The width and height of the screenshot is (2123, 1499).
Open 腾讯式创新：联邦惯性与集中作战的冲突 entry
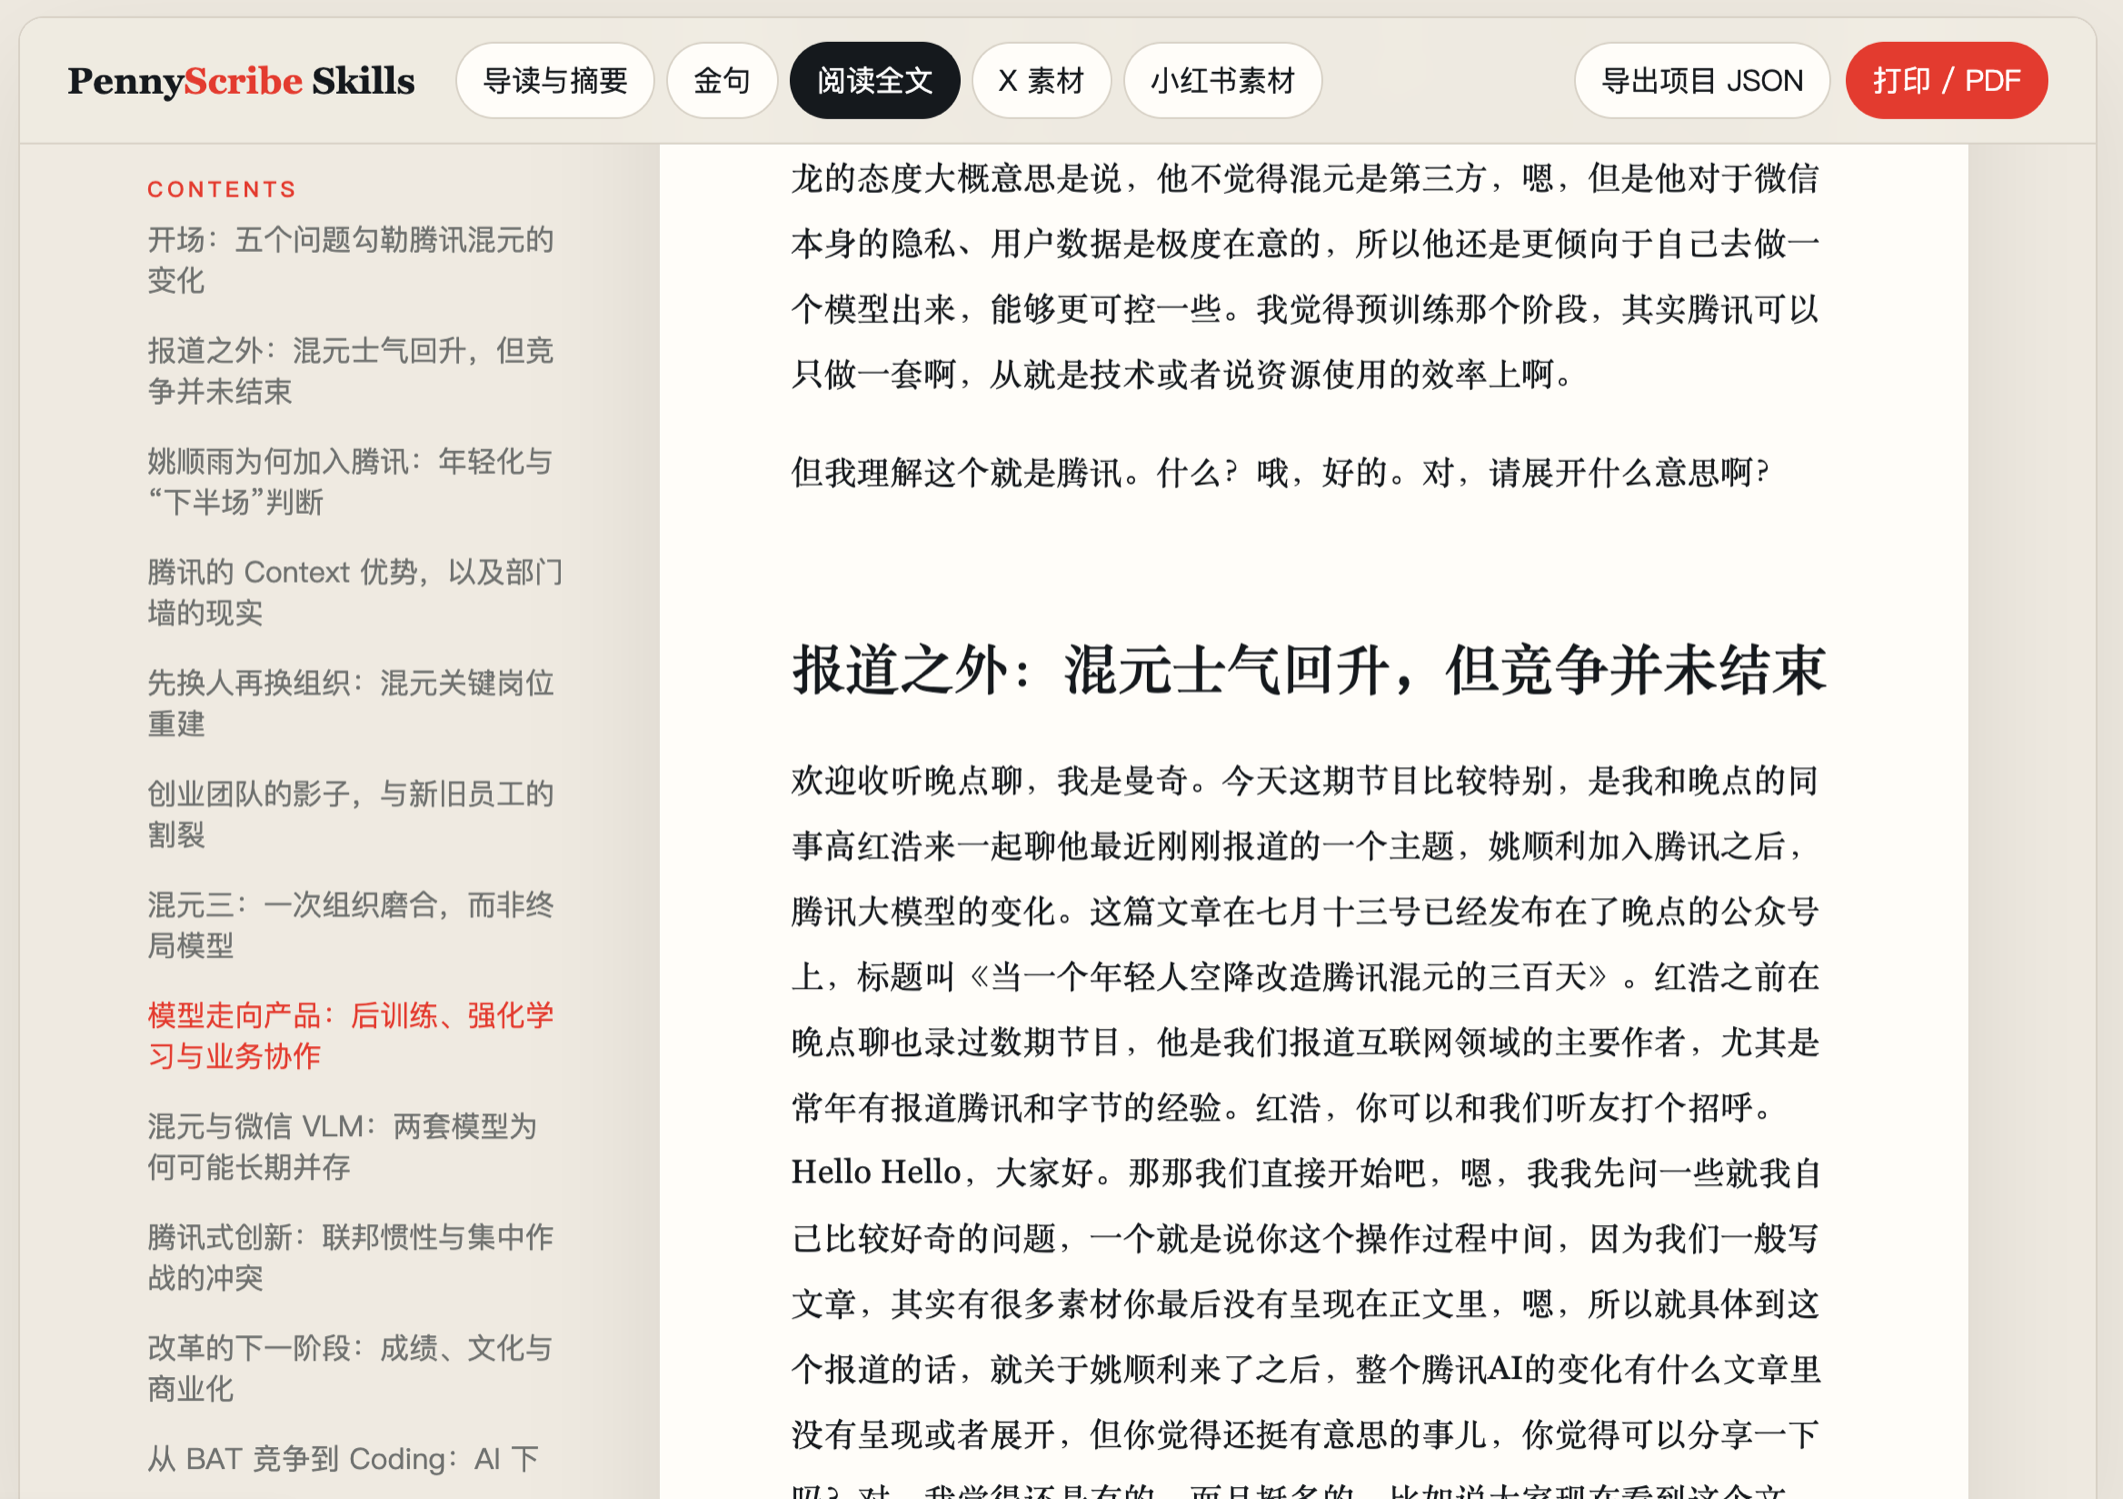(x=350, y=1259)
